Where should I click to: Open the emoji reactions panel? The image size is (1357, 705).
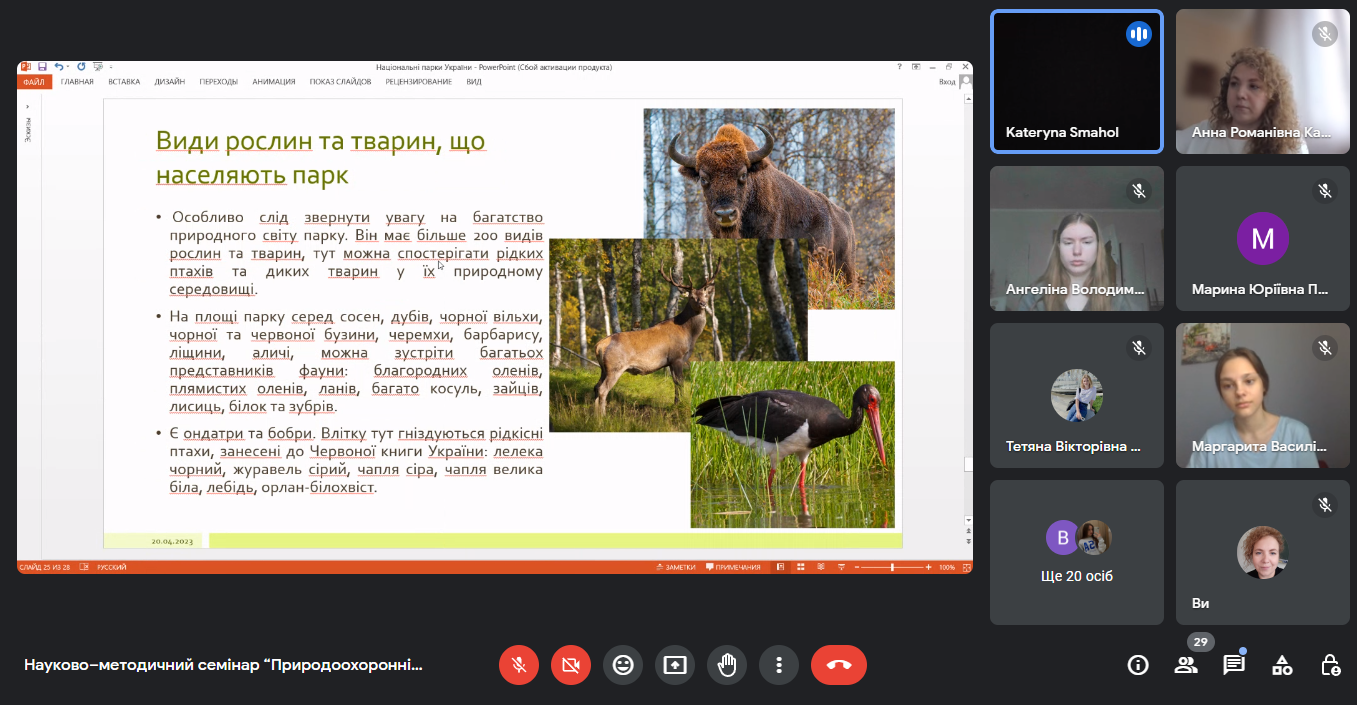click(623, 665)
